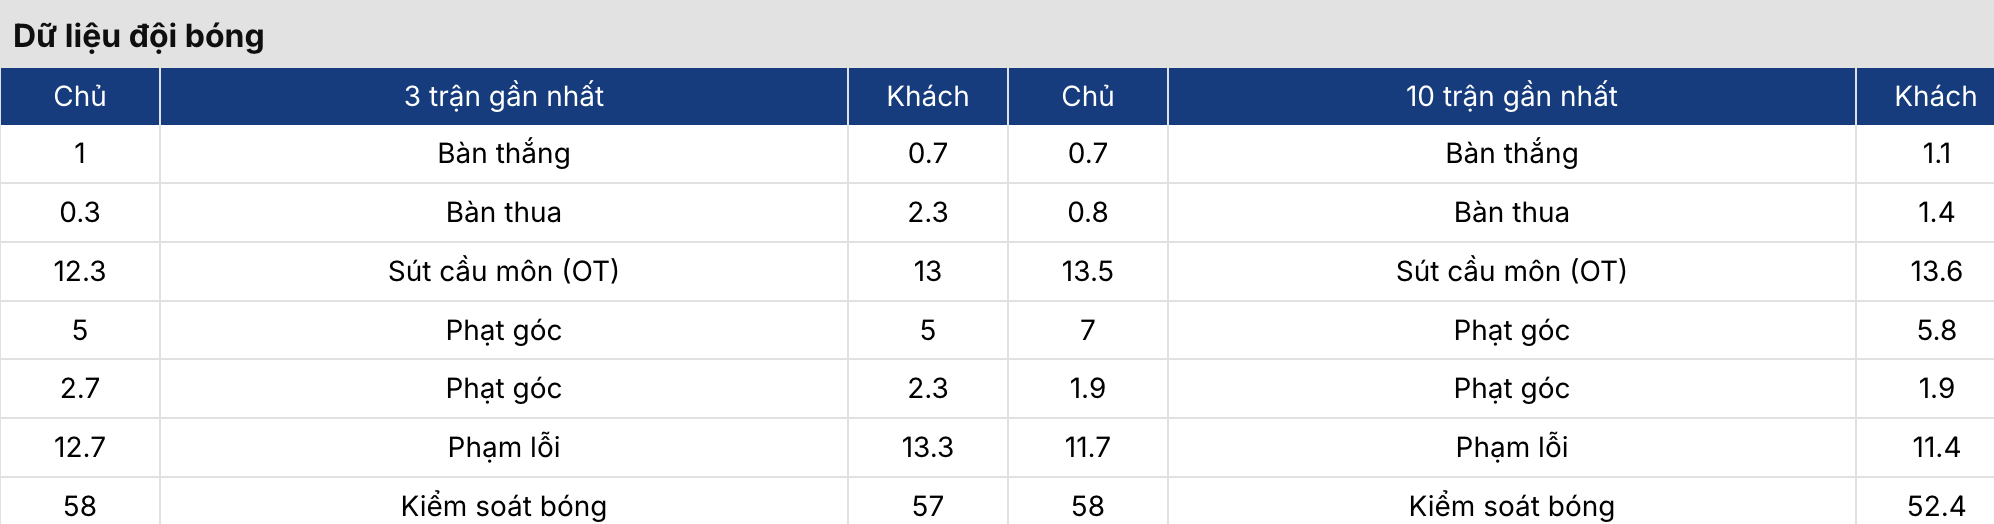Select the "10 trận gần nhất" column header
The height and width of the screenshot is (524, 1994).
click(1511, 96)
